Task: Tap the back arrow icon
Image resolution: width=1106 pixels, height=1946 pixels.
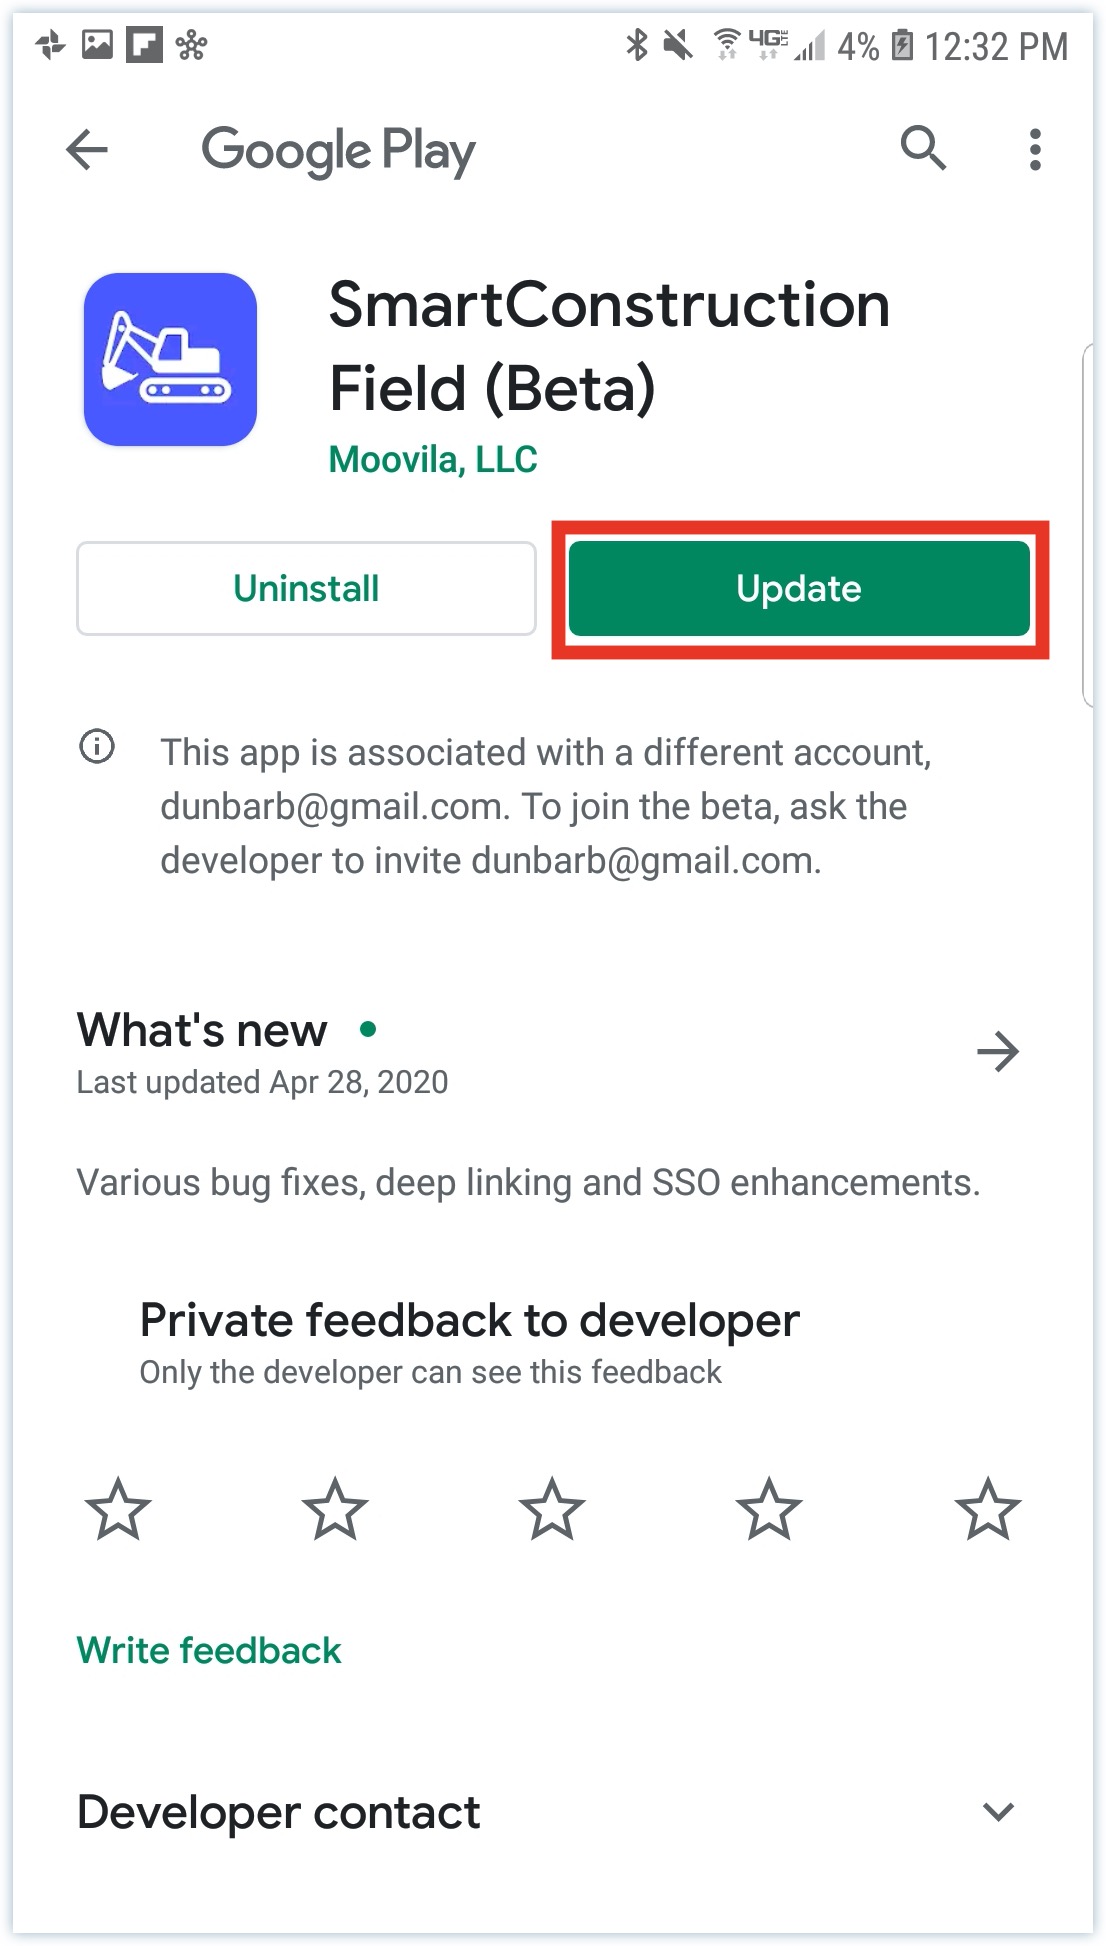Action: pos(87,150)
